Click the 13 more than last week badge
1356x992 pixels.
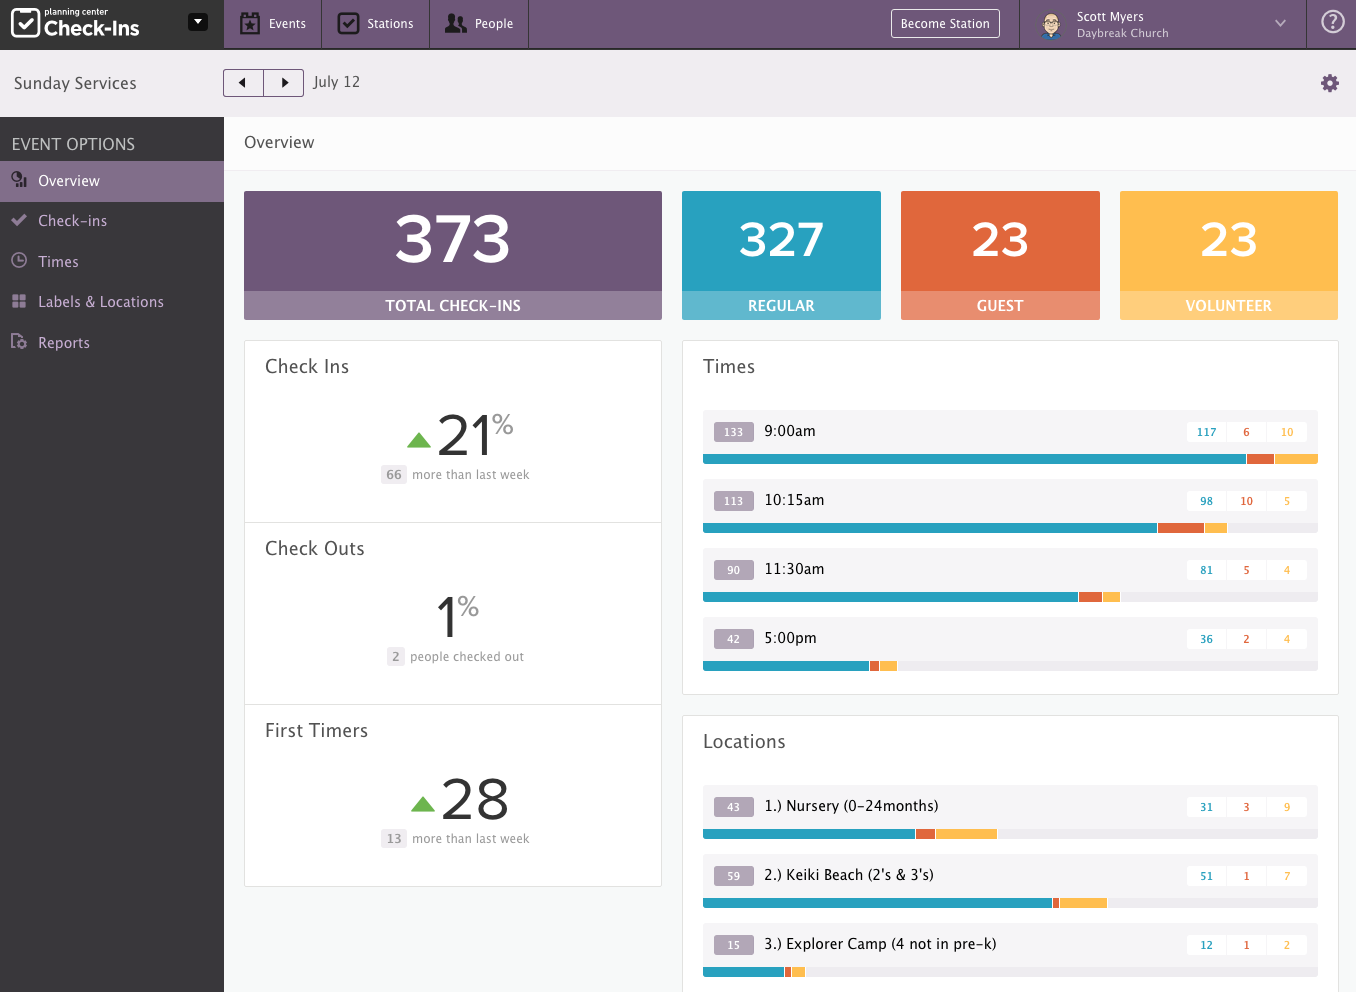(x=394, y=839)
